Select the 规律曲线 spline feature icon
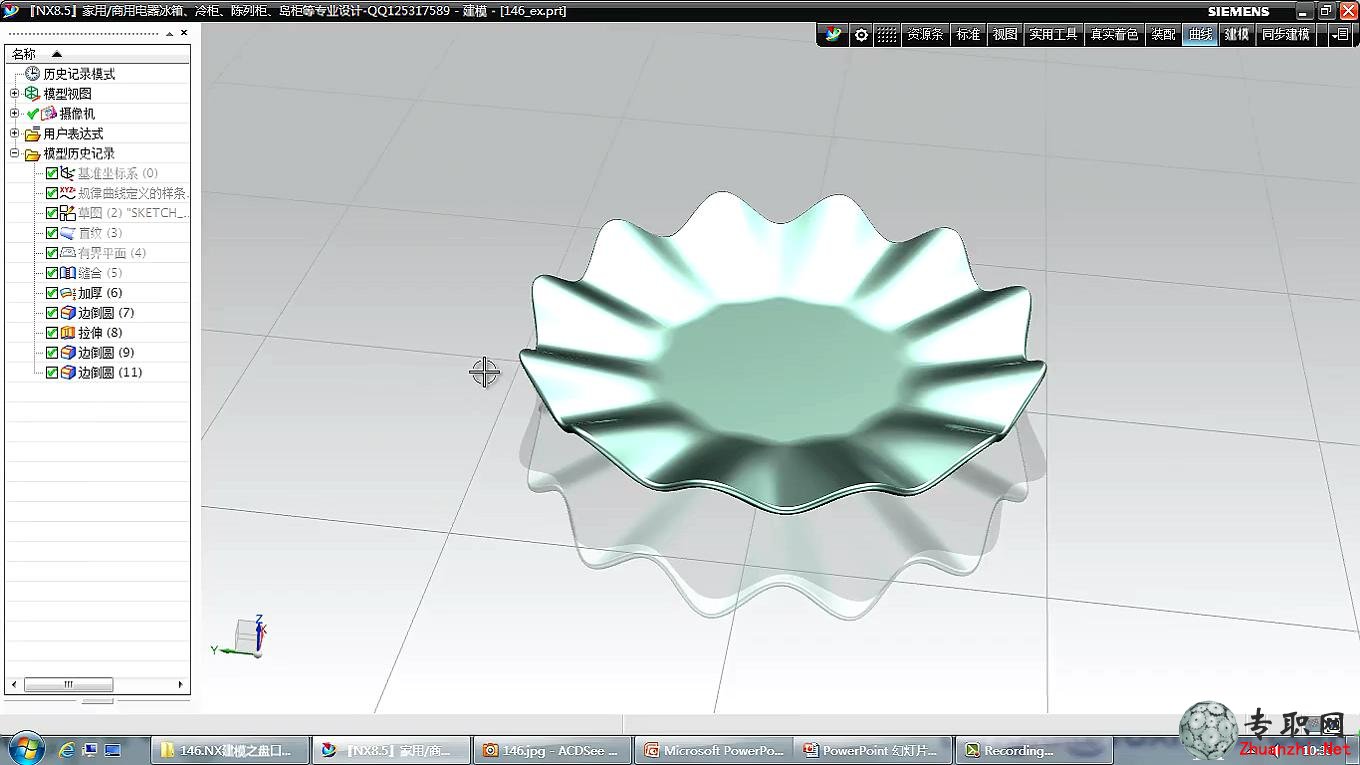The height and width of the screenshot is (765, 1360). [67, 193]
